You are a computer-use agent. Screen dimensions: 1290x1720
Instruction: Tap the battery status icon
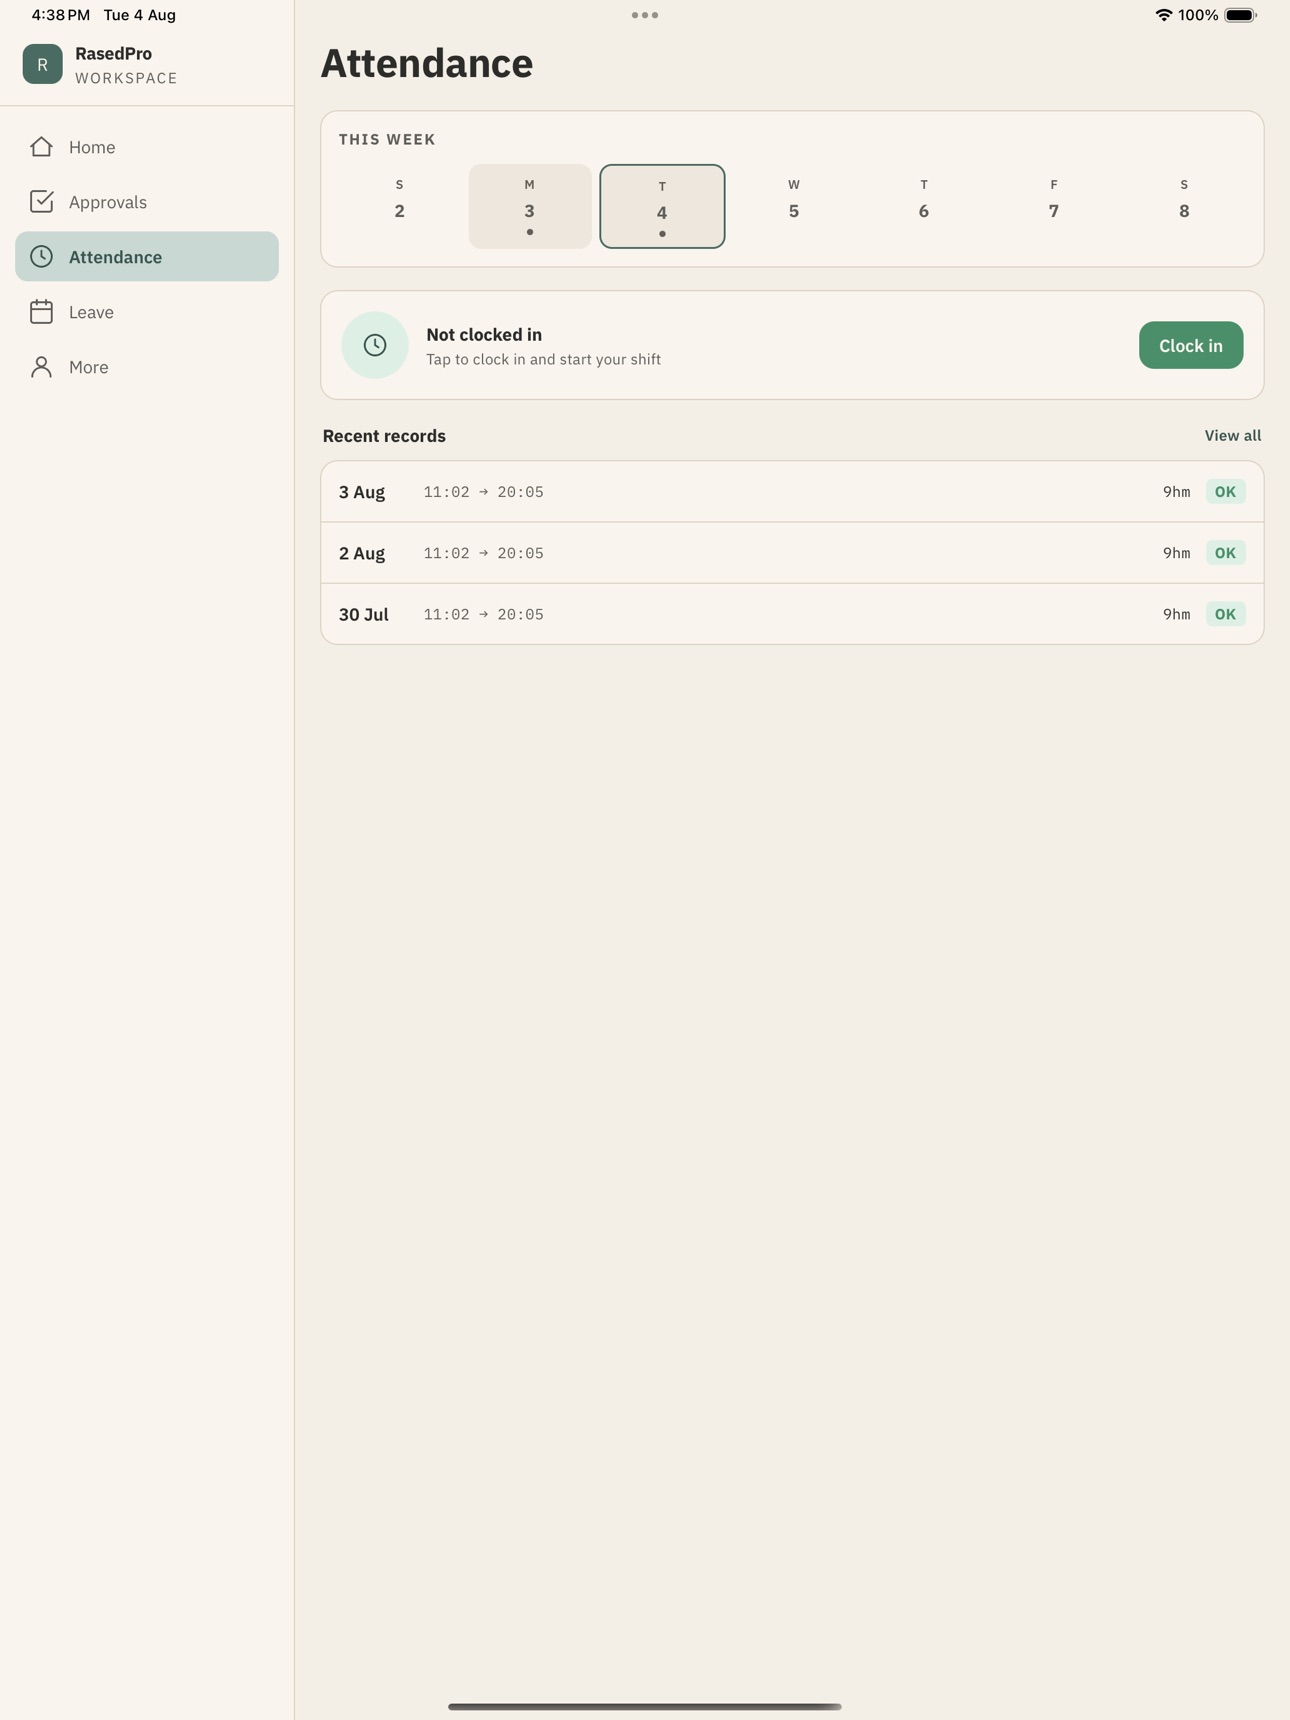point(1240,15)
